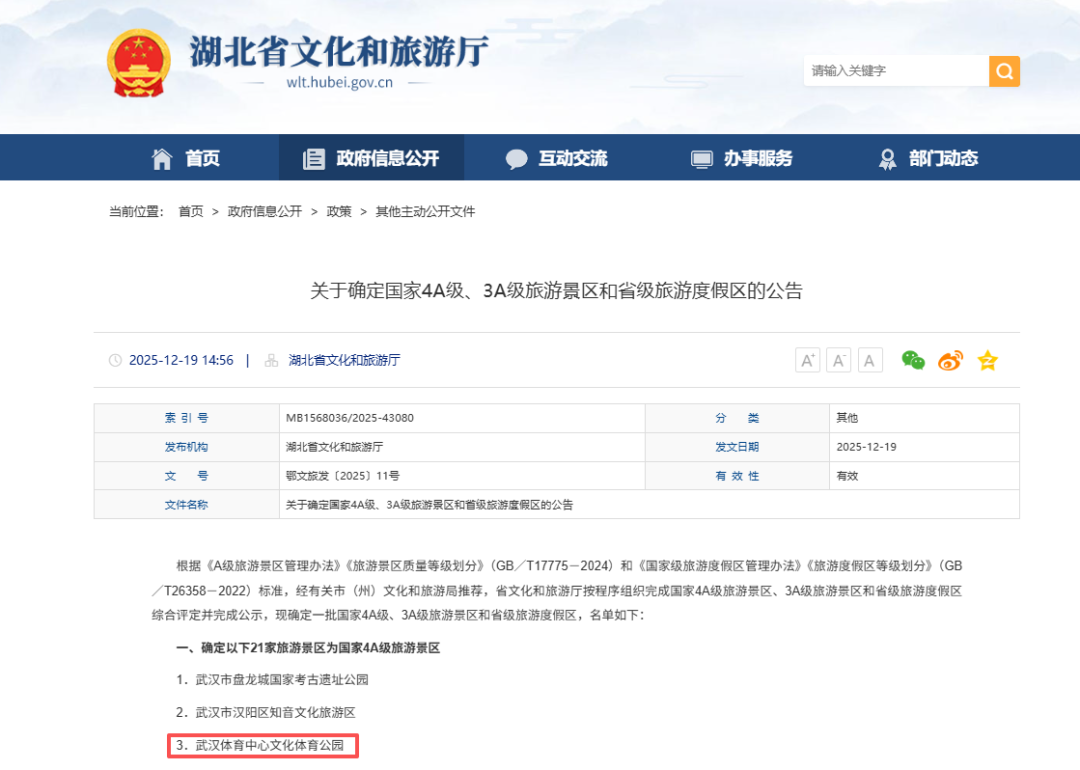Click the orange search magnifier icon
The height and width of the screenshot is (770, 1080).
point(1004,71)
